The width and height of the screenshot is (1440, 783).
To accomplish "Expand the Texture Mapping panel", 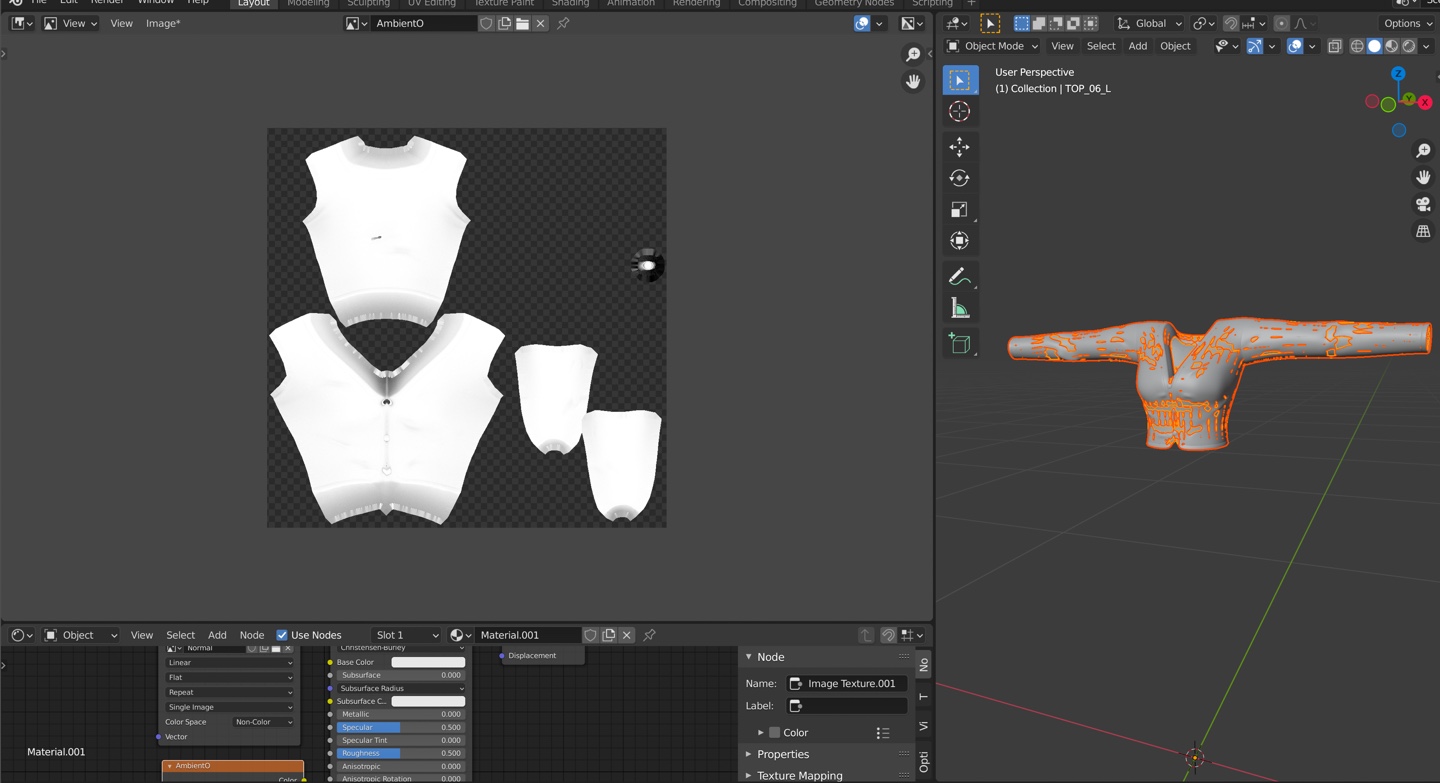I will 799,775.
